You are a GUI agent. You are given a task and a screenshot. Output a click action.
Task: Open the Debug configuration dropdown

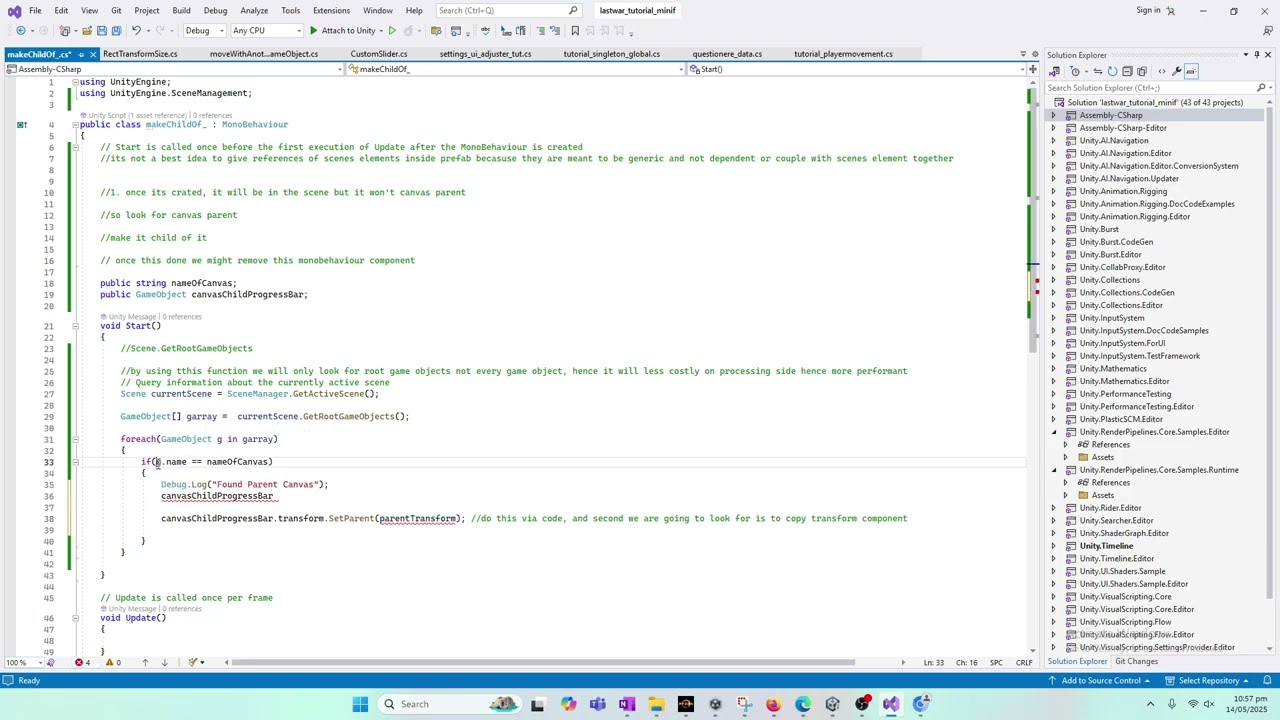click(203, 31)
